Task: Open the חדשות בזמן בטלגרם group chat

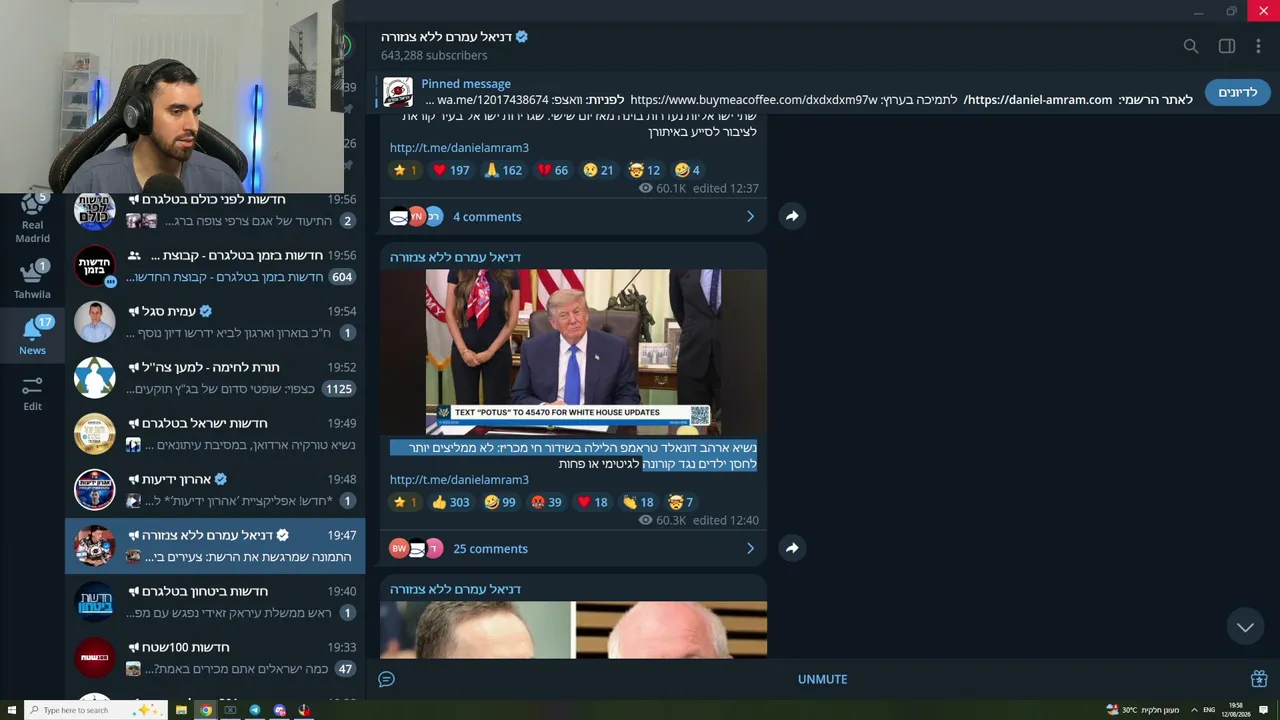Action: coord(215,266)
